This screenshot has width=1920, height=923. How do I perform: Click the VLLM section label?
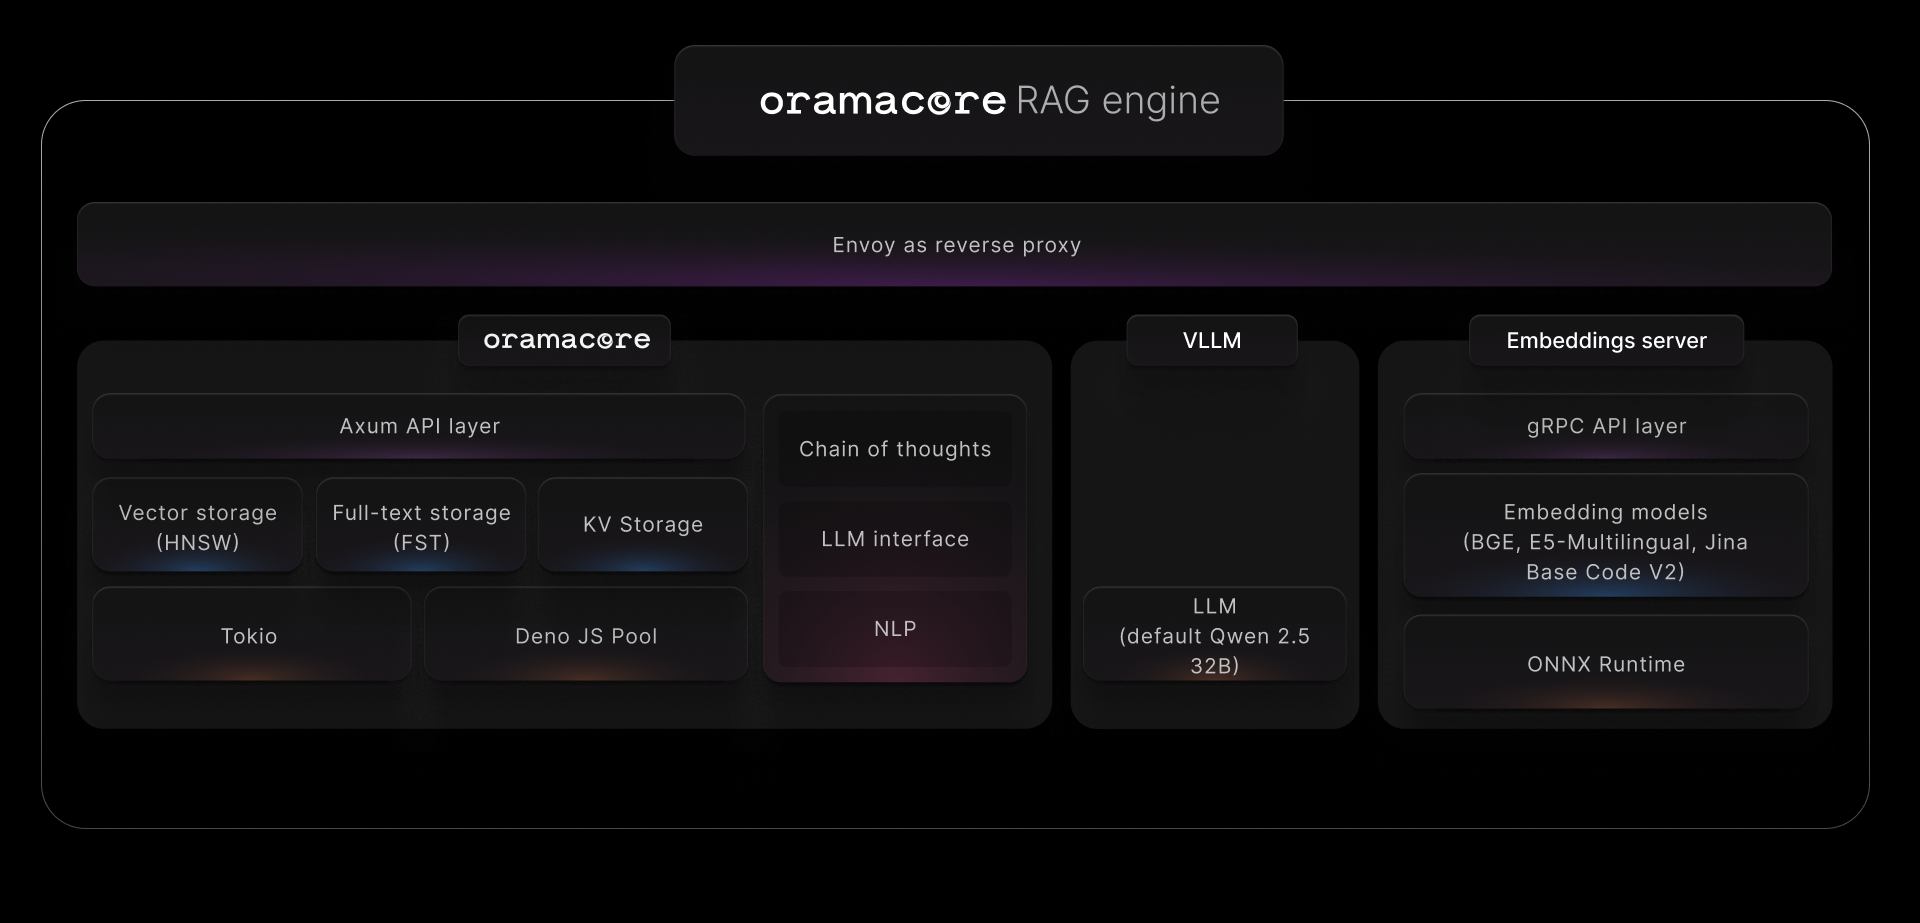point(1212,340)
